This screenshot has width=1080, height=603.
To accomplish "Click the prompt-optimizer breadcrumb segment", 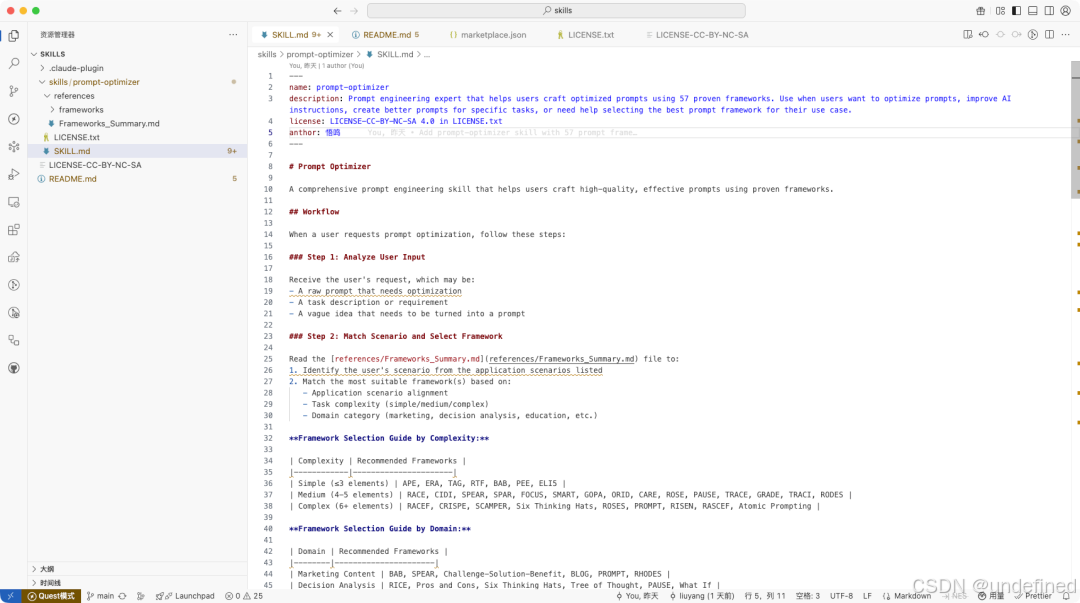I will (x=320, y=54).
